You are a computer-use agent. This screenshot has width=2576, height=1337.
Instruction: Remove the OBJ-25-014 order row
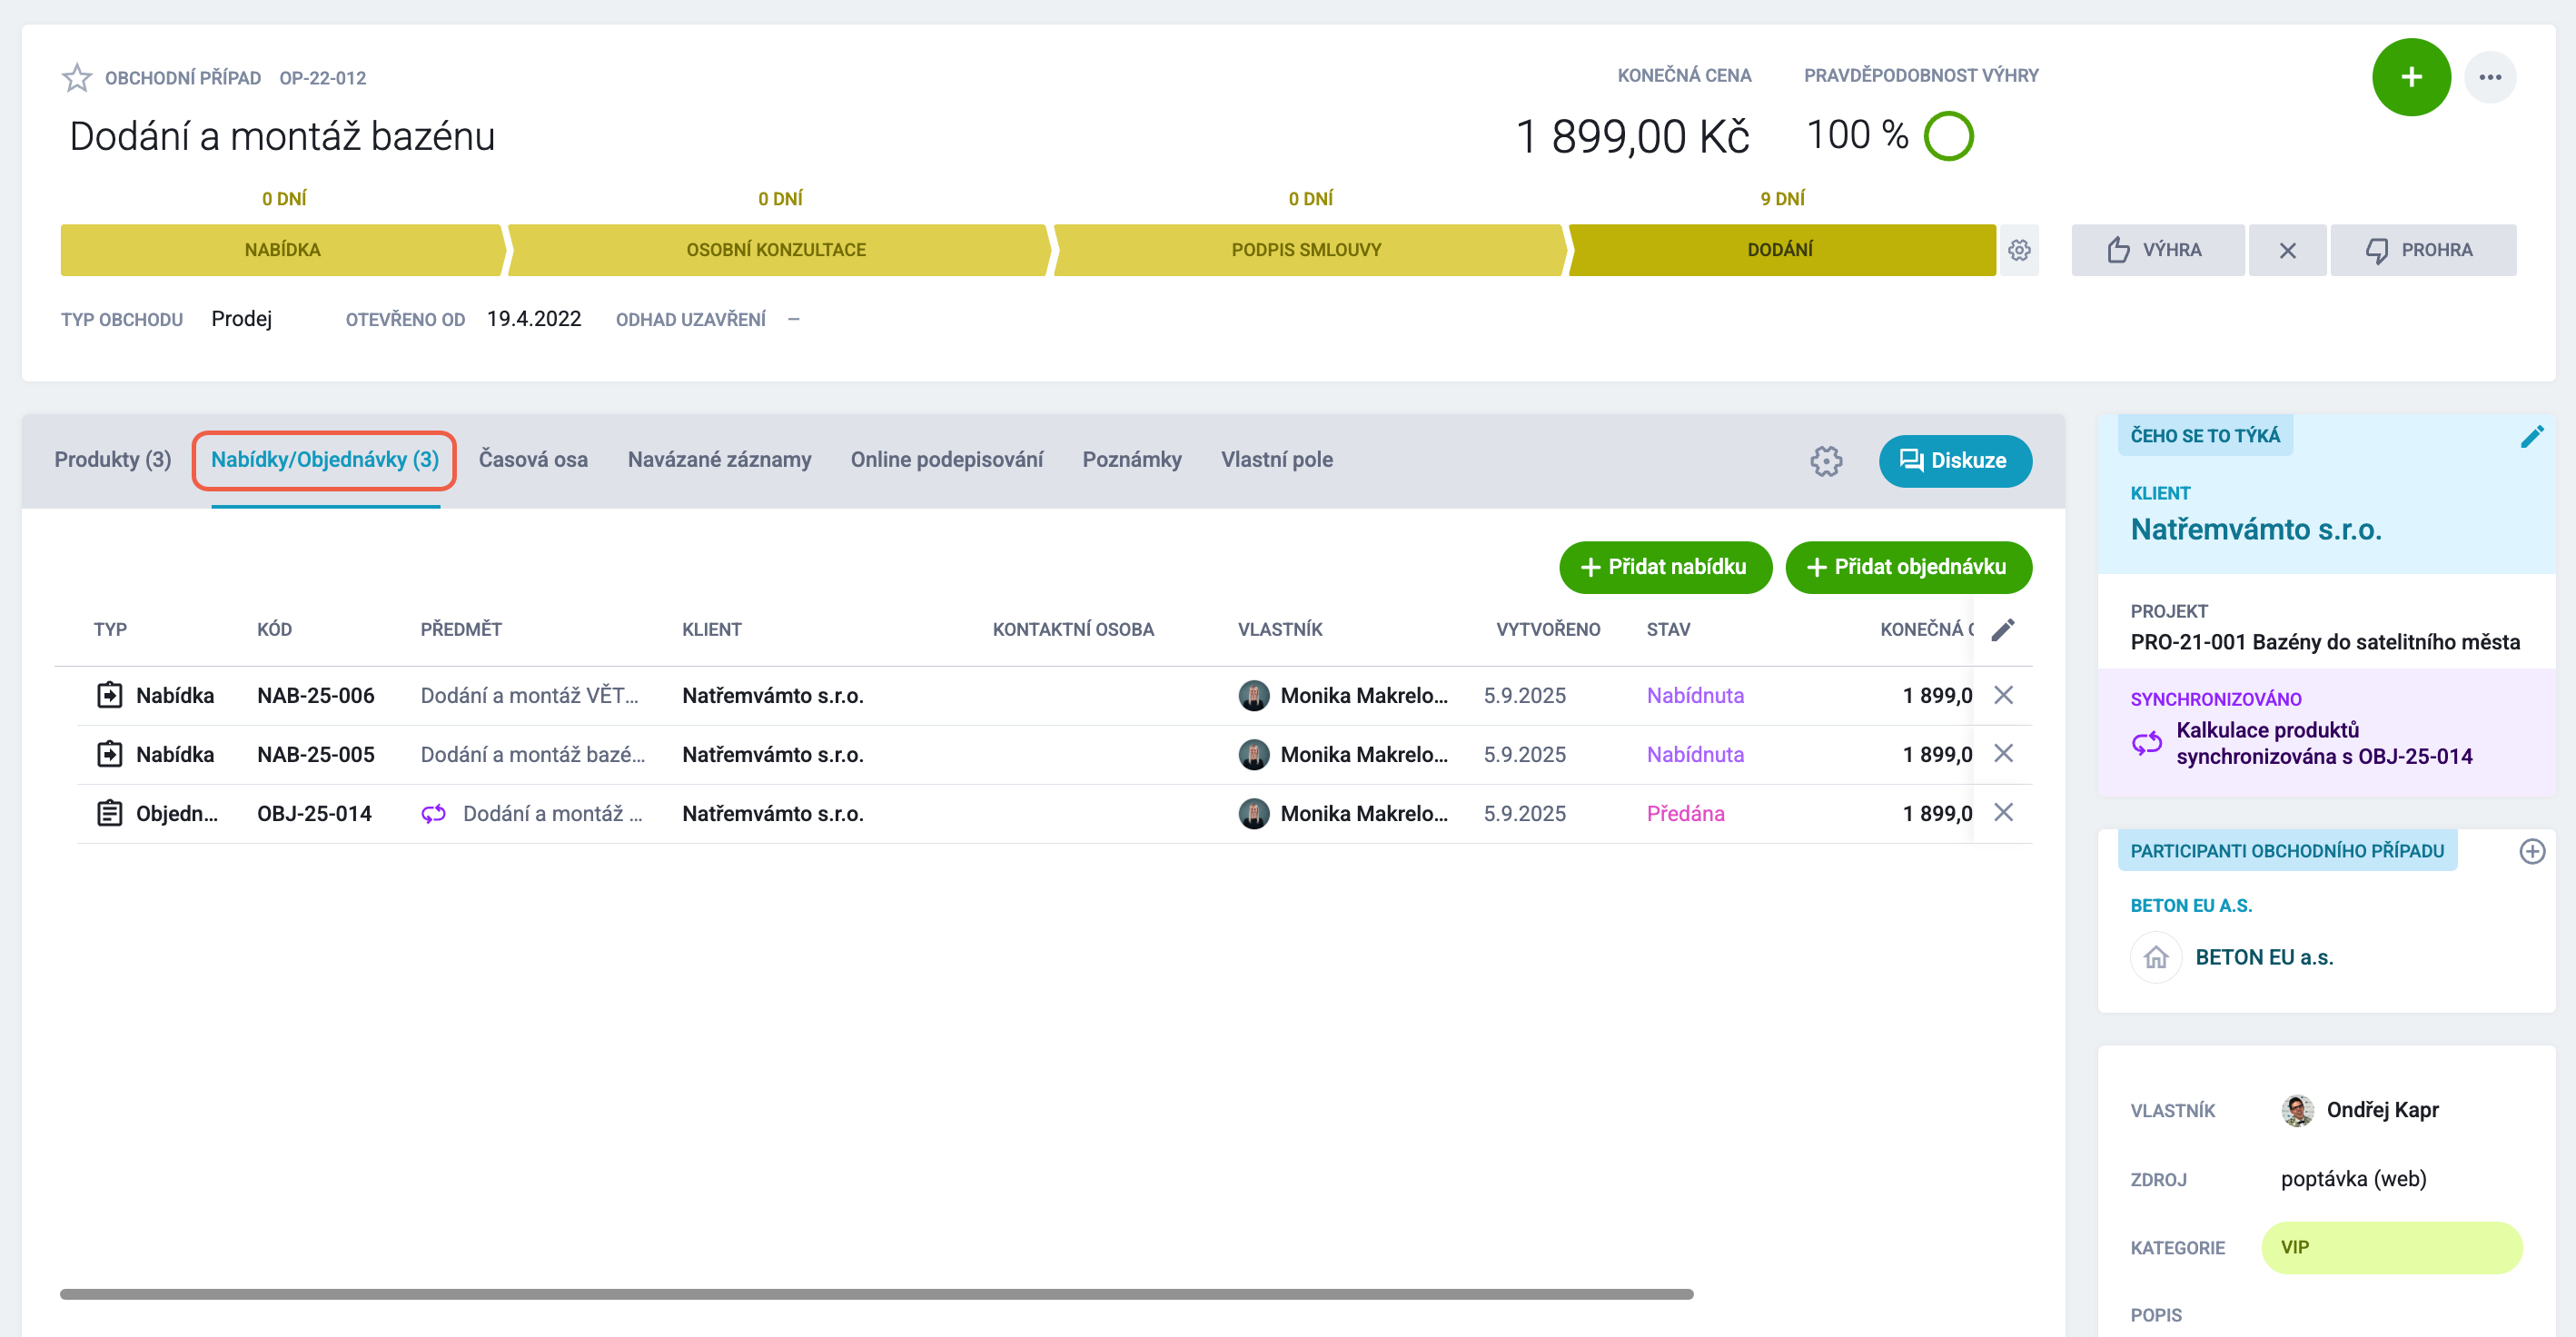[x=2002, y=812]
